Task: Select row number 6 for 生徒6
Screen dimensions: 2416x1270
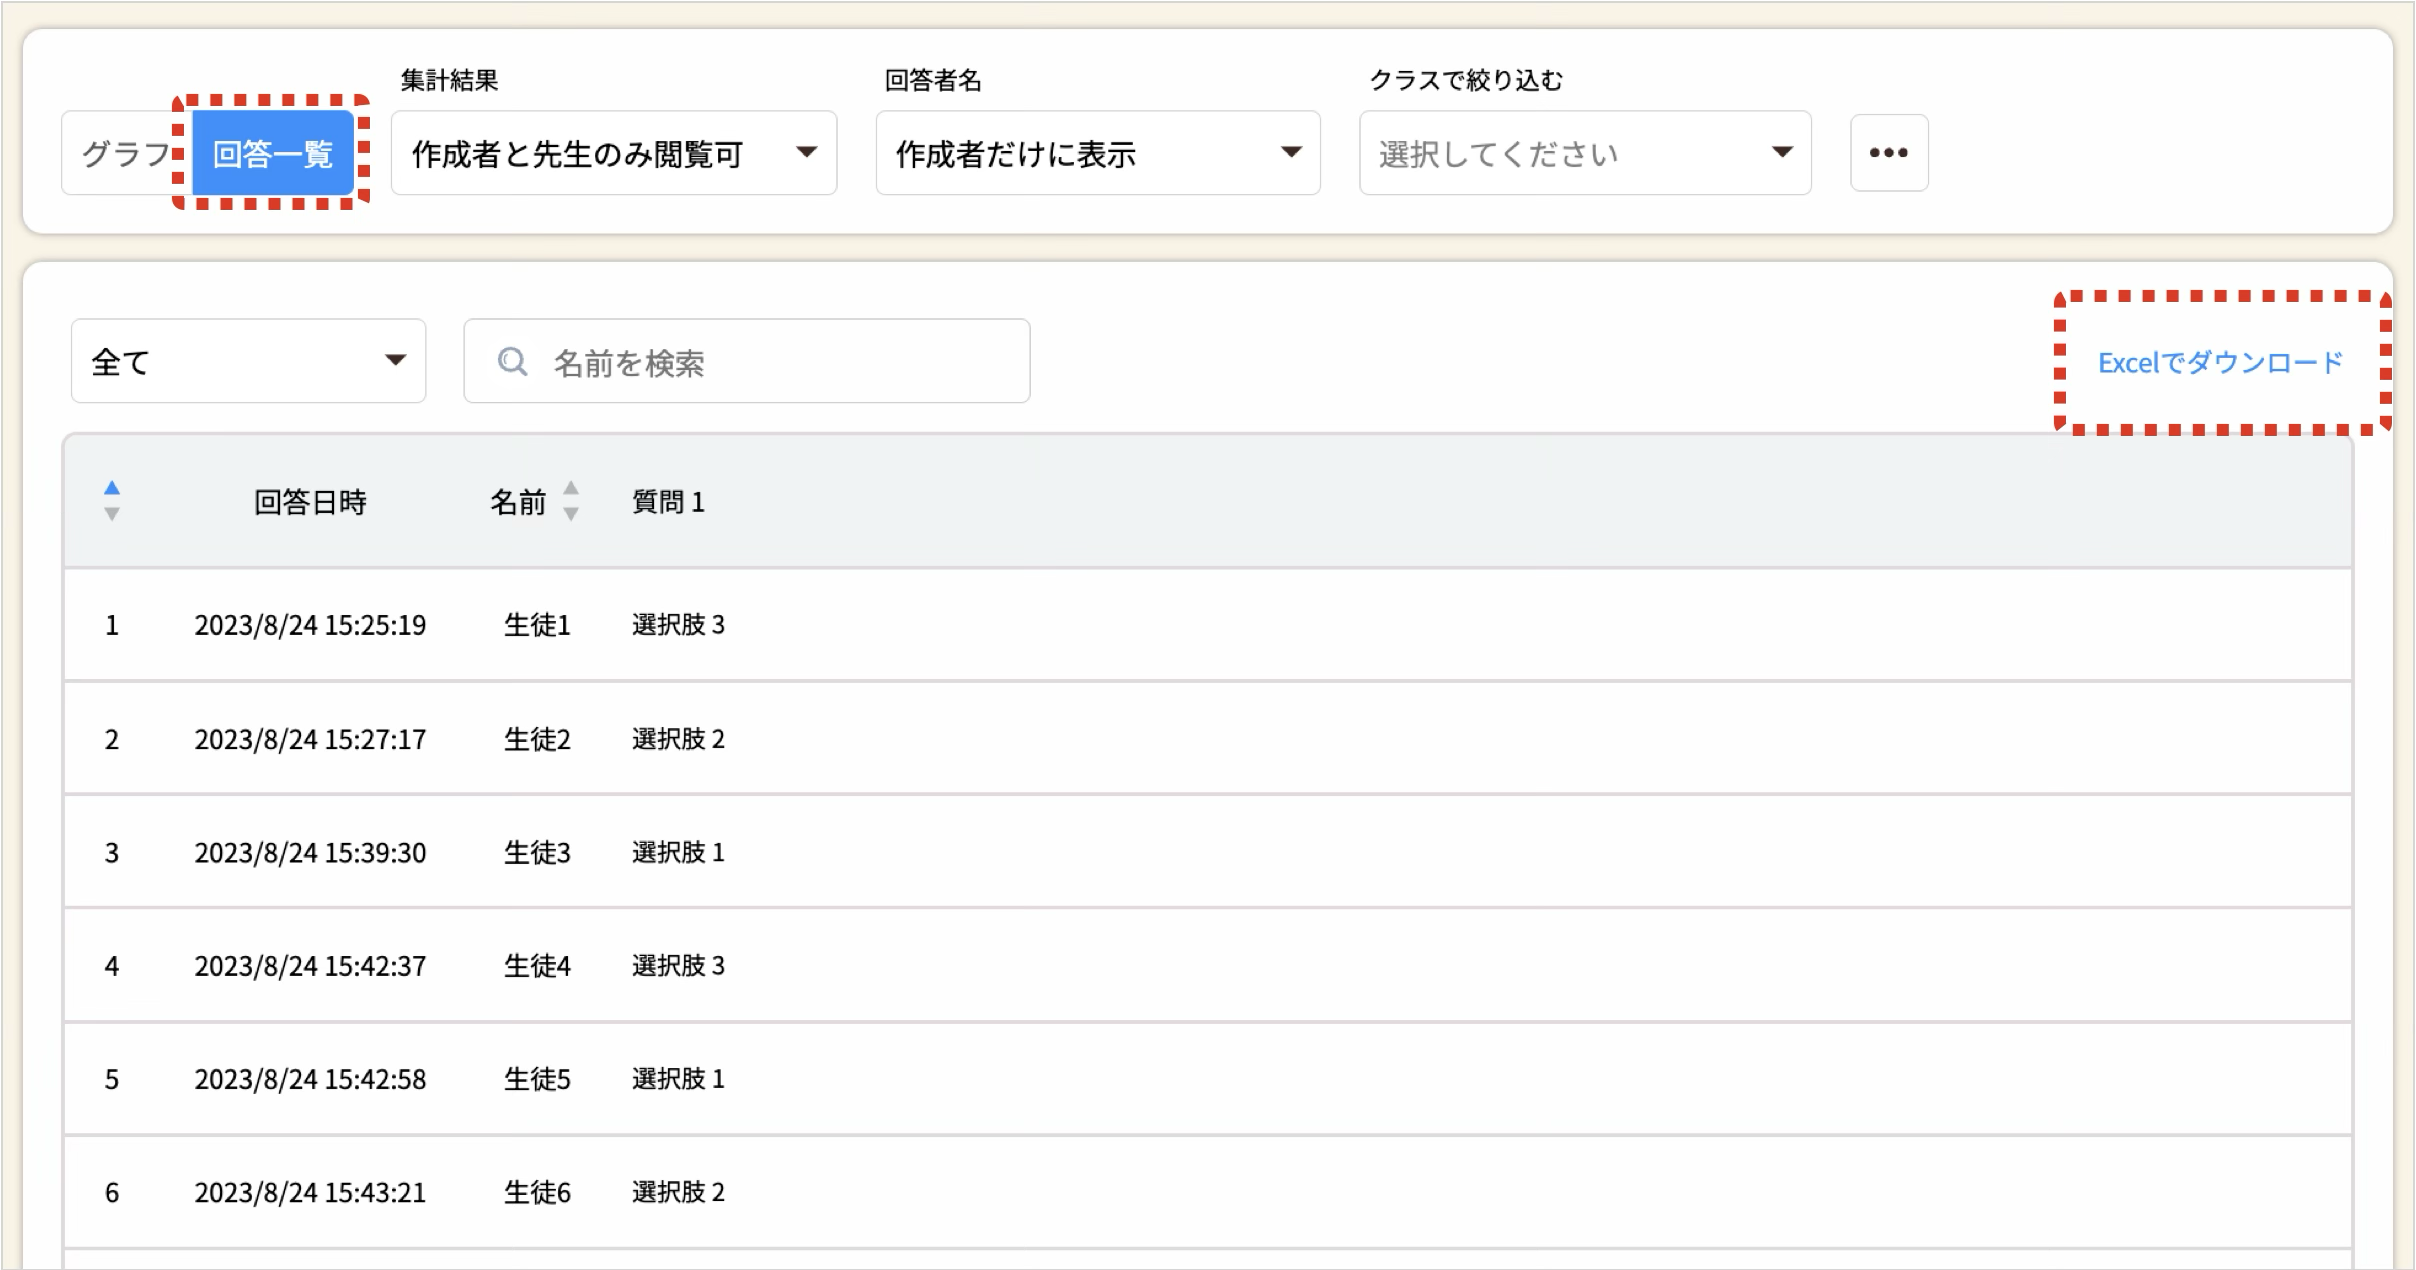Action: [112, 1192]
